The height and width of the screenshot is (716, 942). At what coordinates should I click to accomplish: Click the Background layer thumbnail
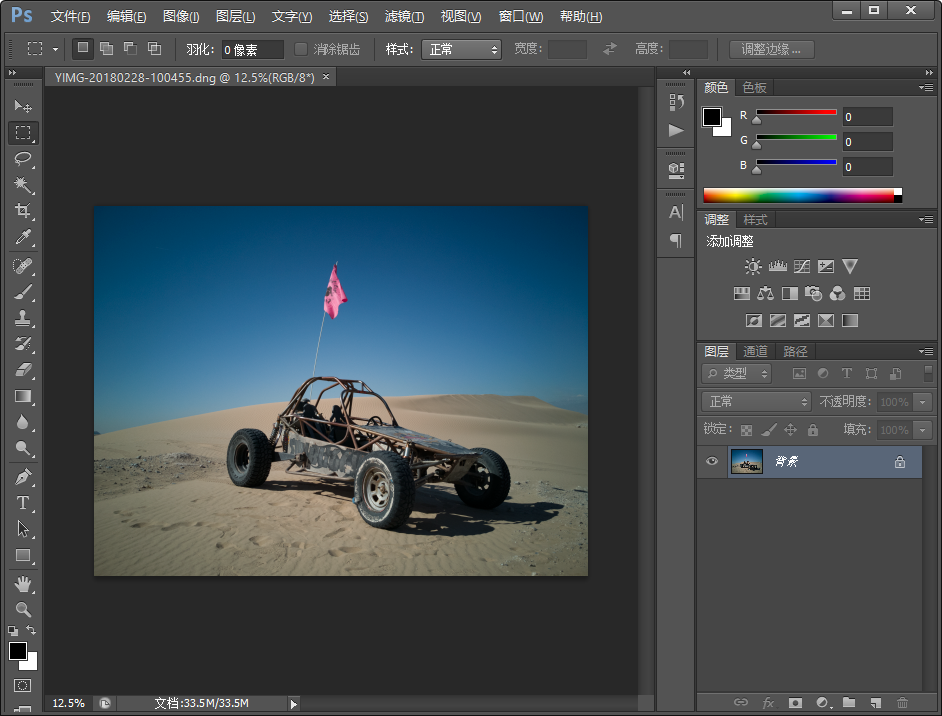point(747,461)
